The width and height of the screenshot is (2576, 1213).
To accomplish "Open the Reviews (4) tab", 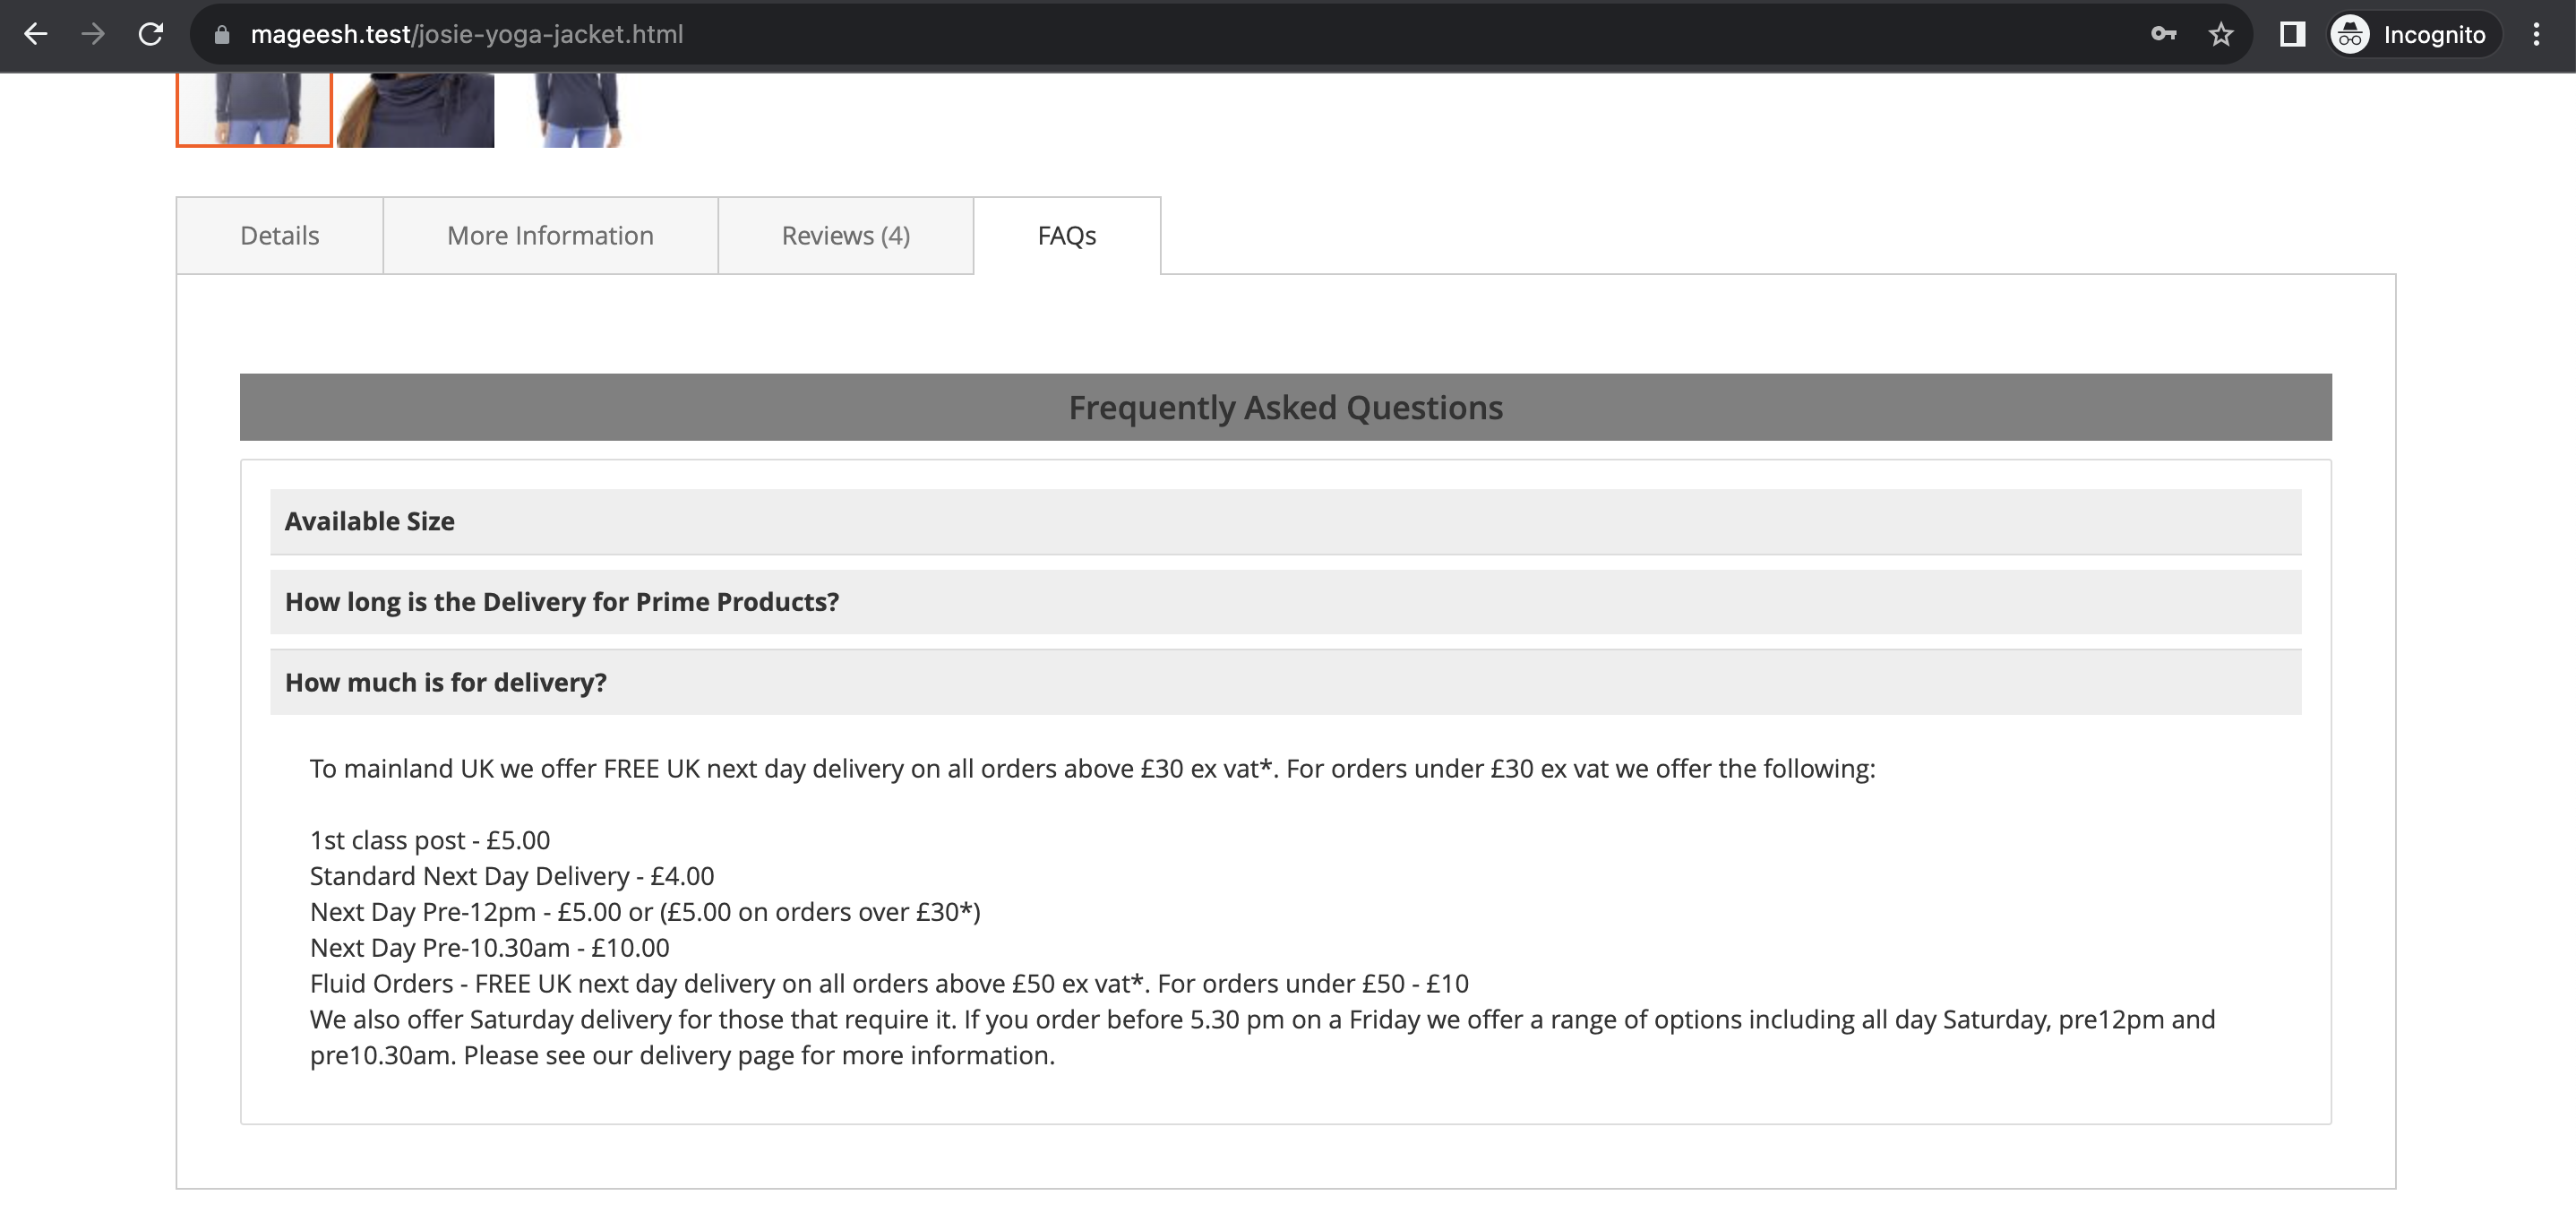I will pyautogui.click(x=845, y=236).
